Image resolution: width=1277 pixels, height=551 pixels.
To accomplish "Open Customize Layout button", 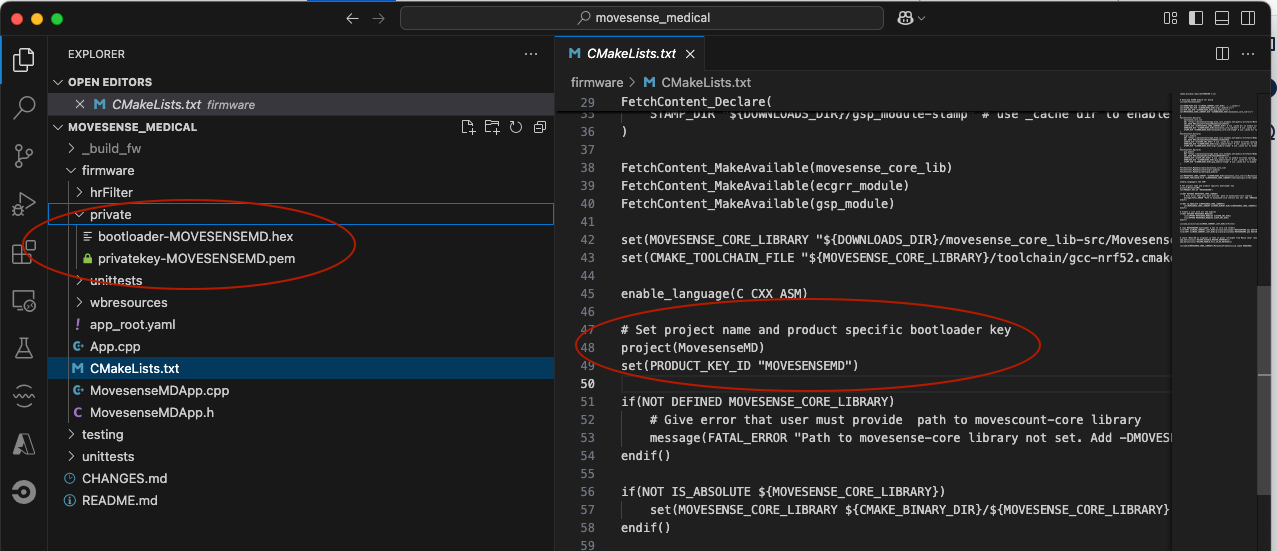I will [x=1170, y=18].
